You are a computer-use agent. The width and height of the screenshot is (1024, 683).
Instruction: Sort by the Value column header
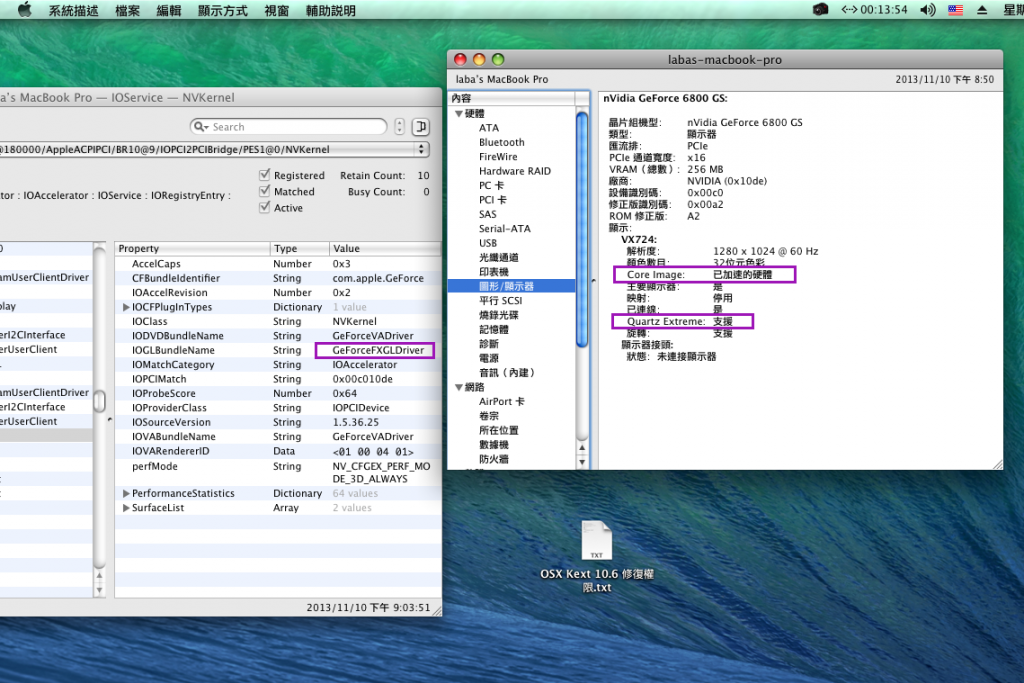pos(385,249)
